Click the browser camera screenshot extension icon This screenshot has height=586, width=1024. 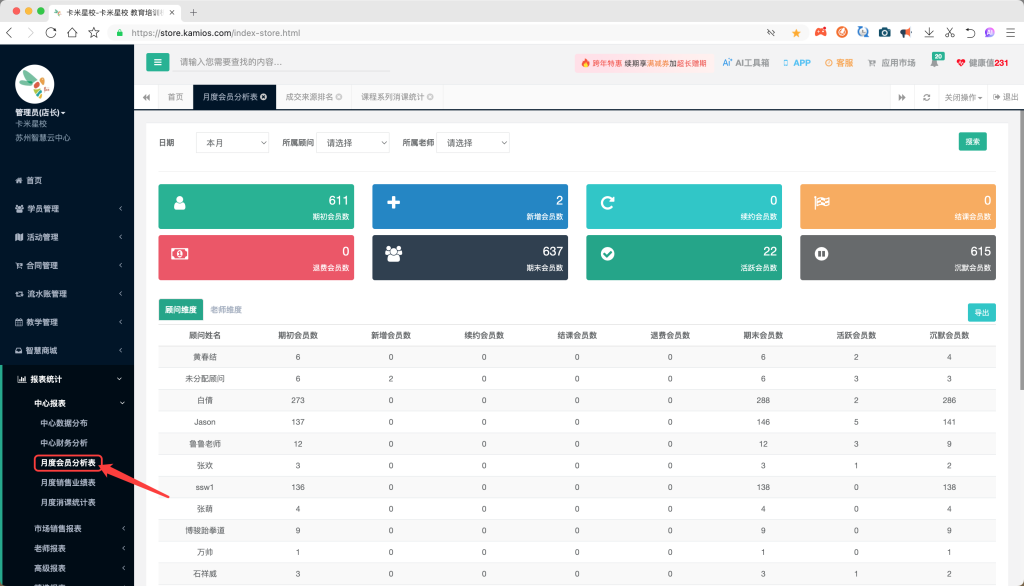point(884,32)
